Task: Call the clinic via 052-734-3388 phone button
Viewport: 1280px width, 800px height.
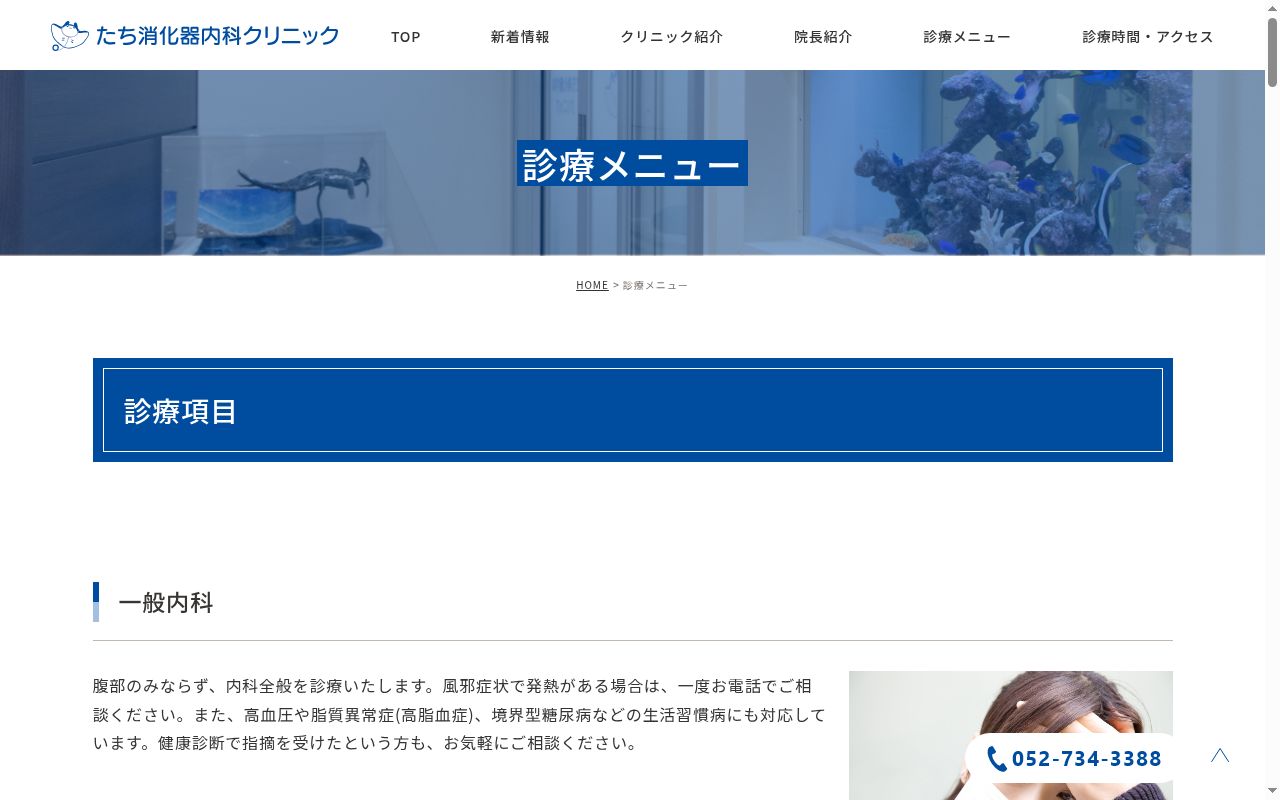Action: [1074, 759]
